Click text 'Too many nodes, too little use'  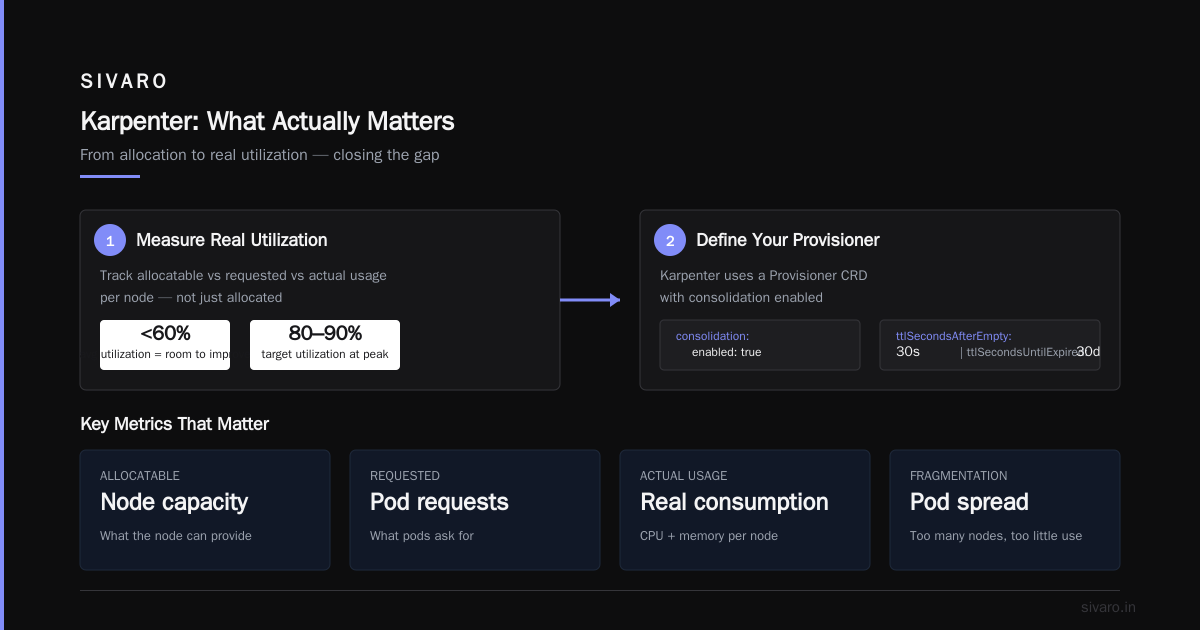996,536
